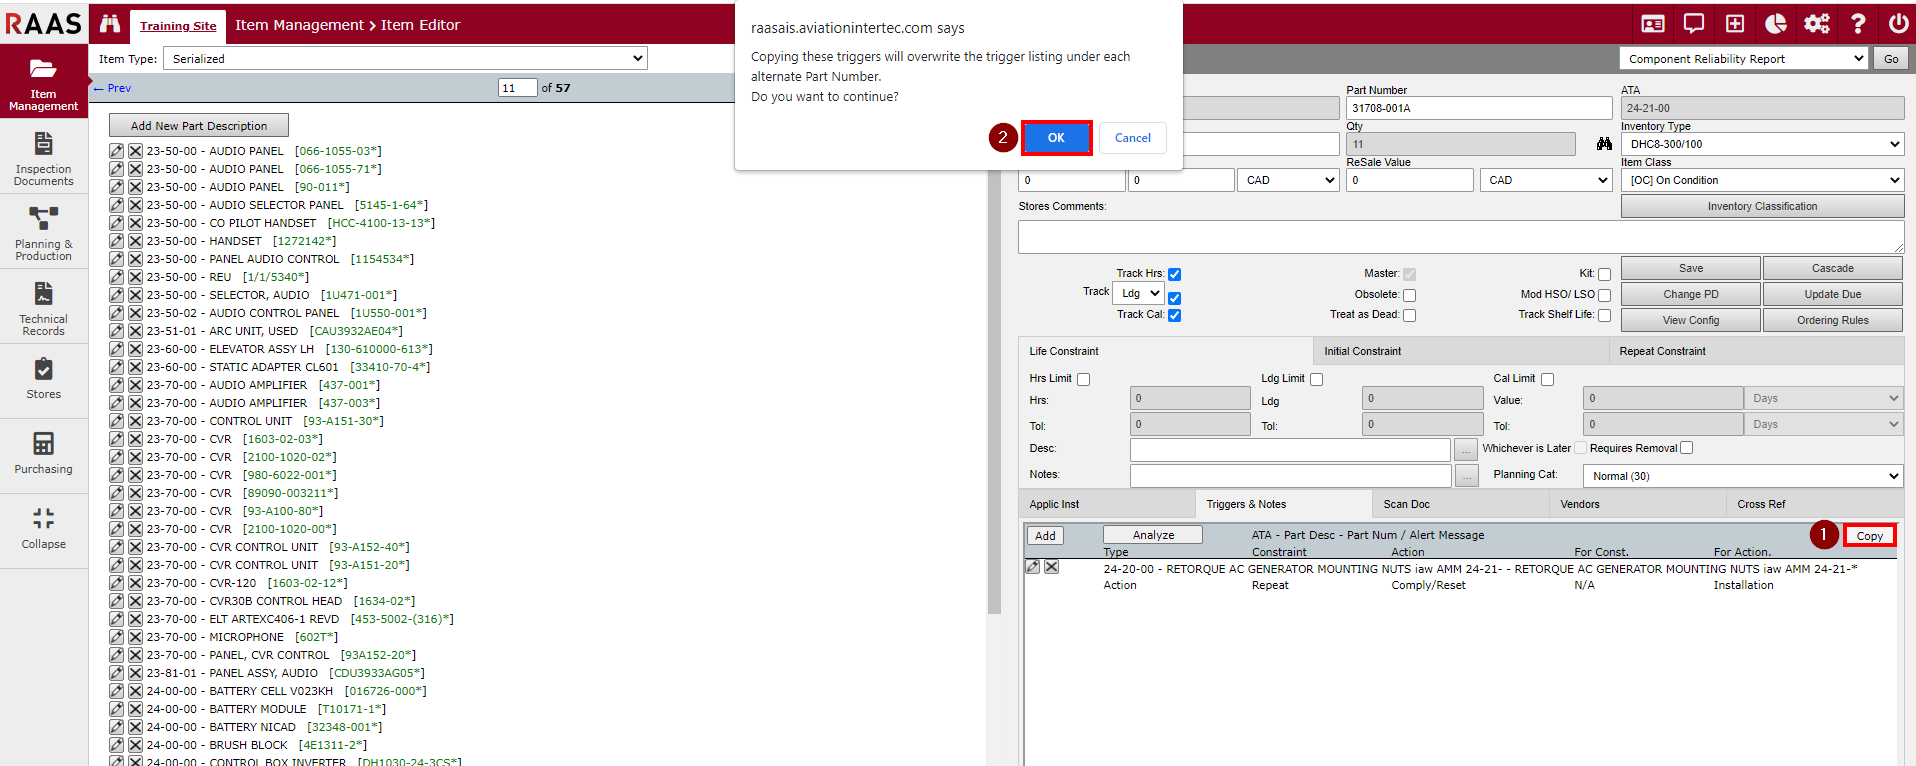Click the binoculars search icon in header
The width and height of the screenshot is (1916, 766).
[110, 24]
